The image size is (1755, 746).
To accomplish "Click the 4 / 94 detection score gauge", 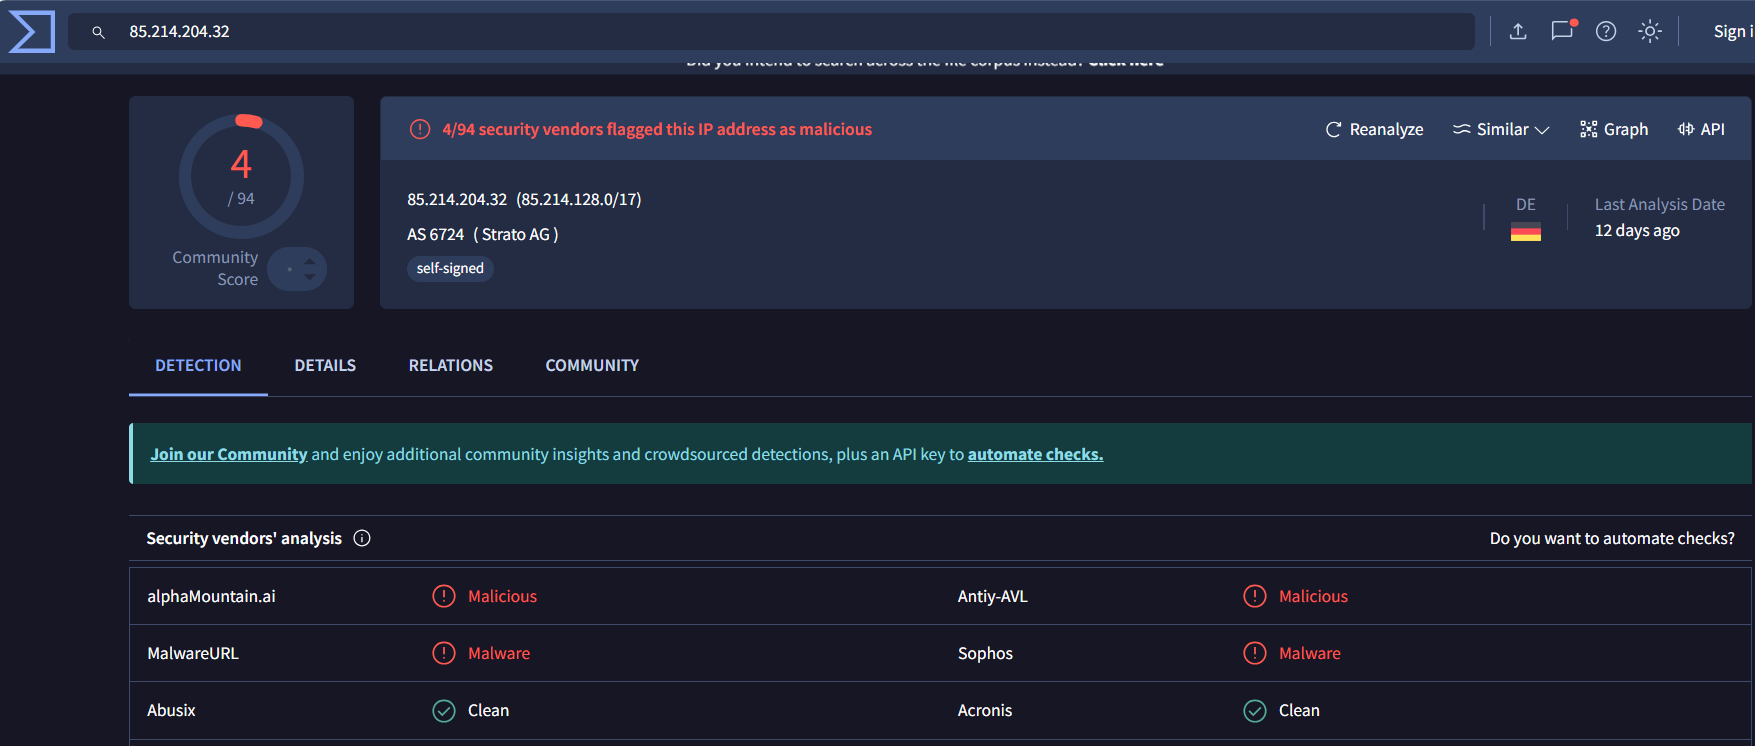I will click(241, 176).
